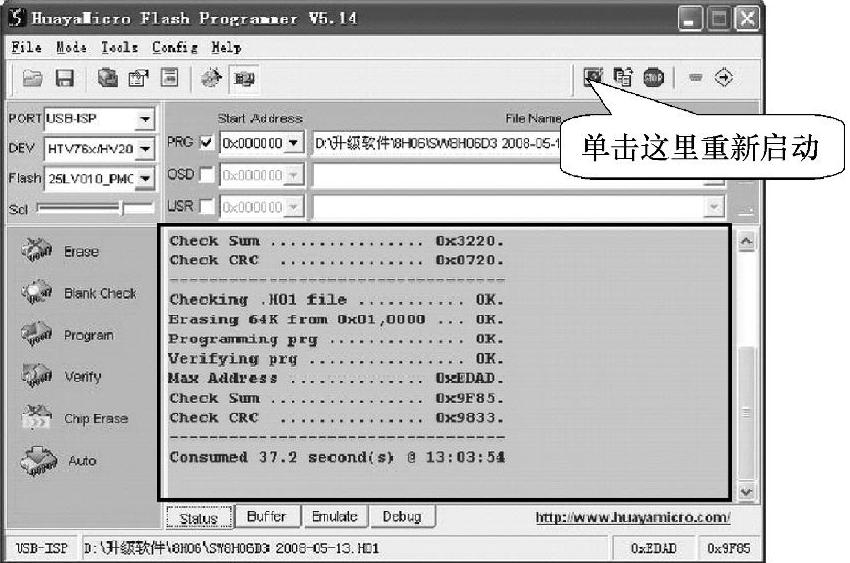This screenshot has width=850, height=563.
Task: Click the circular arrow icon at toolbar end
Action: 724,77
